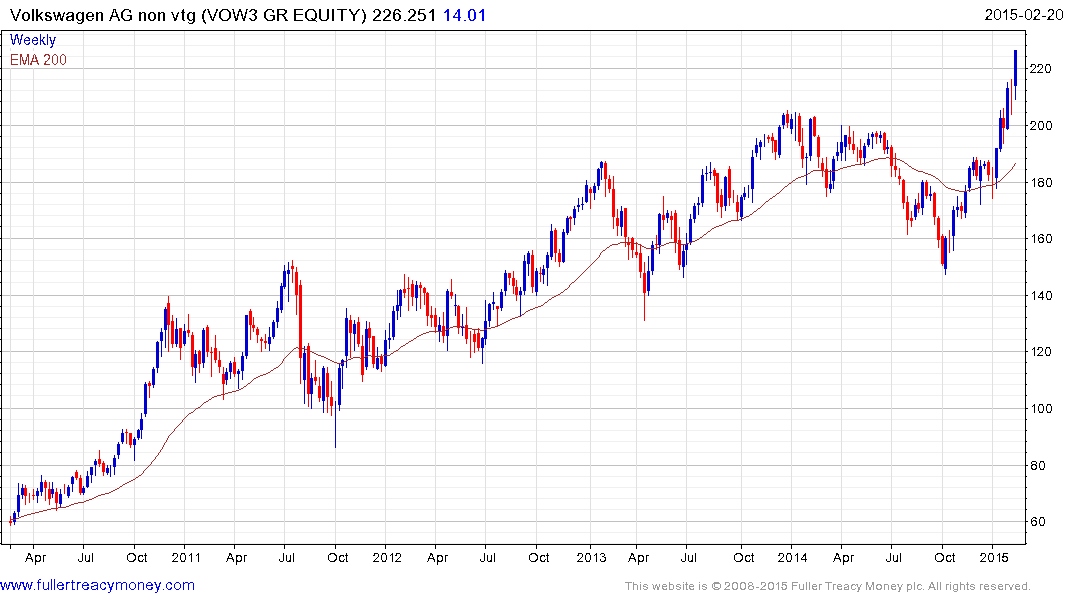Screen dimensions: 1075x600
Task: Click the '220' y-axis label
Action: 1041,69
